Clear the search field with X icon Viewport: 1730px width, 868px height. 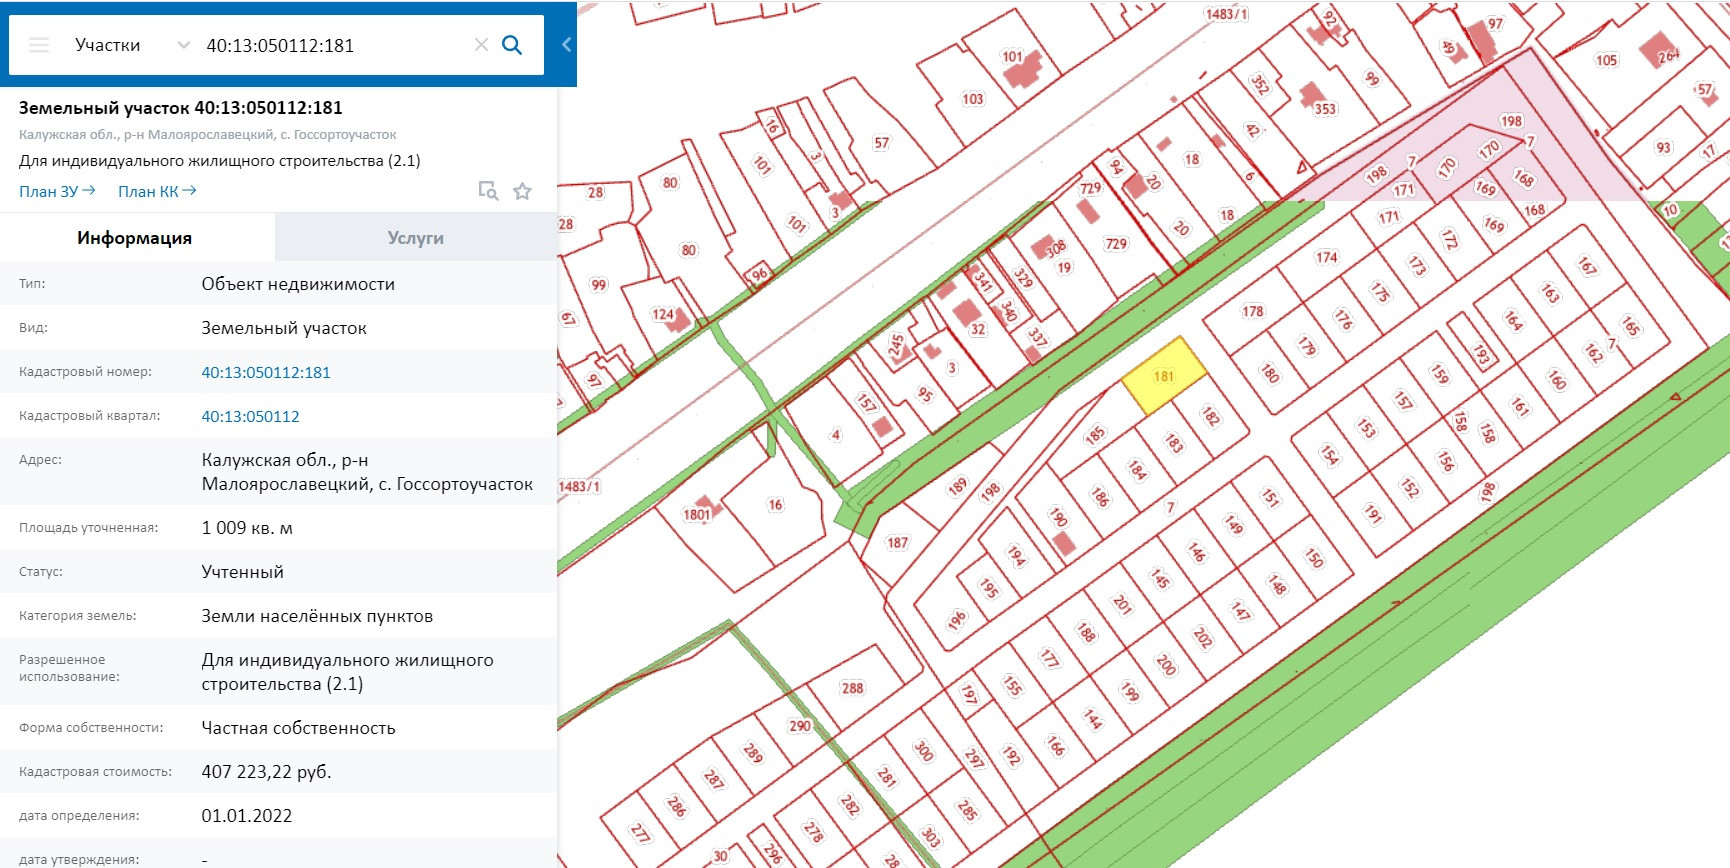pos(481,45)
